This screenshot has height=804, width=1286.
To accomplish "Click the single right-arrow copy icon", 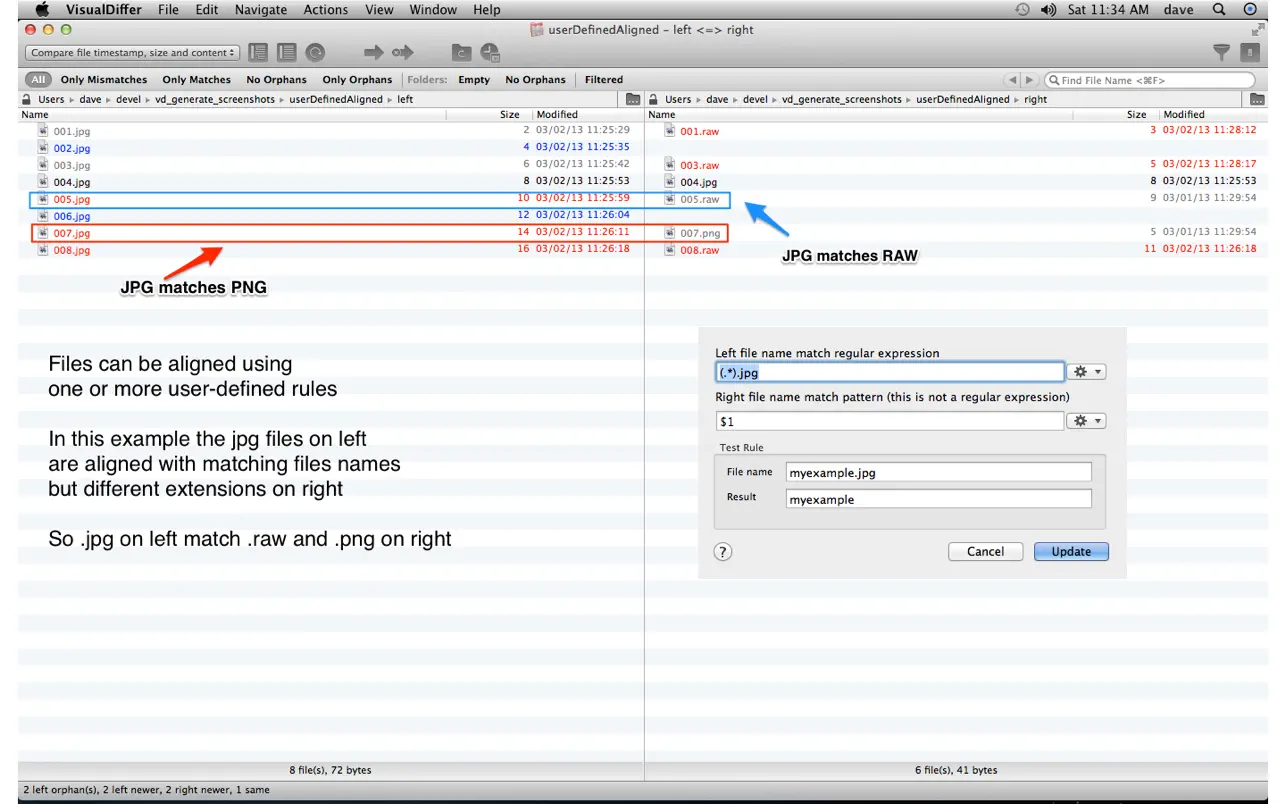I will 371,52.
